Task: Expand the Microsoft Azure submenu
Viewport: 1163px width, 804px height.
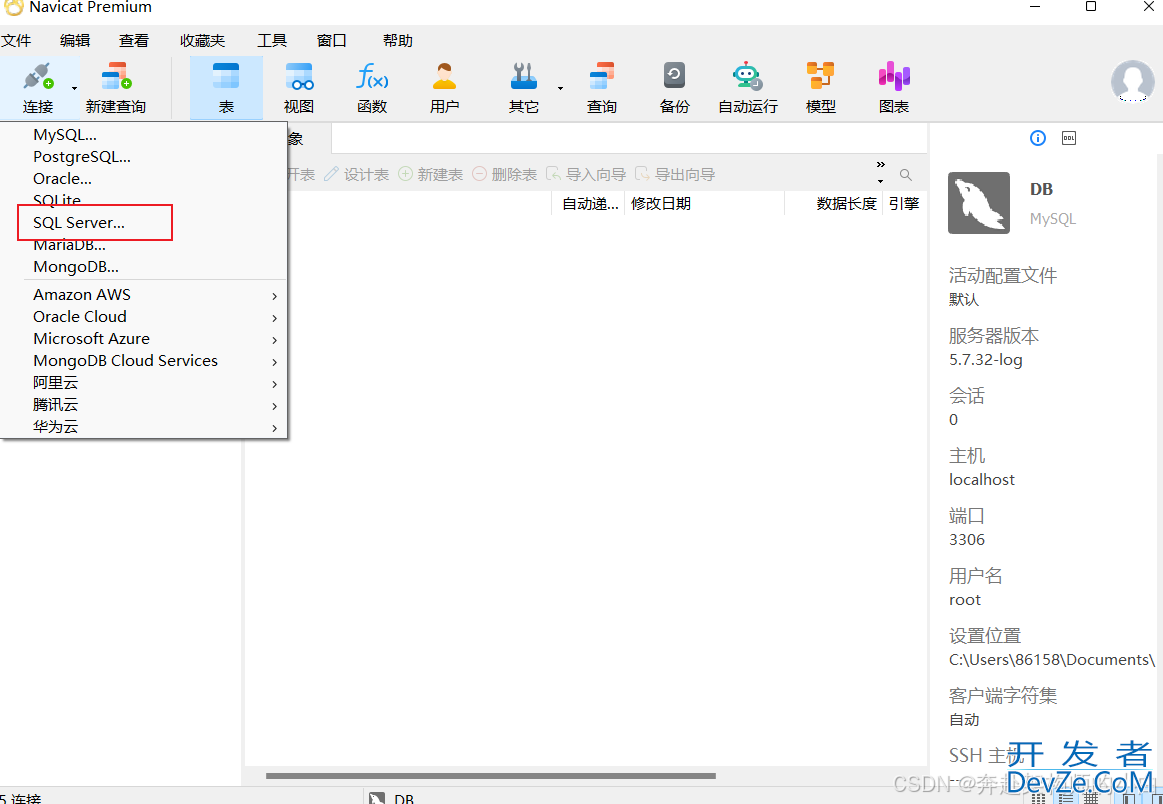Action: click(145, 339)
